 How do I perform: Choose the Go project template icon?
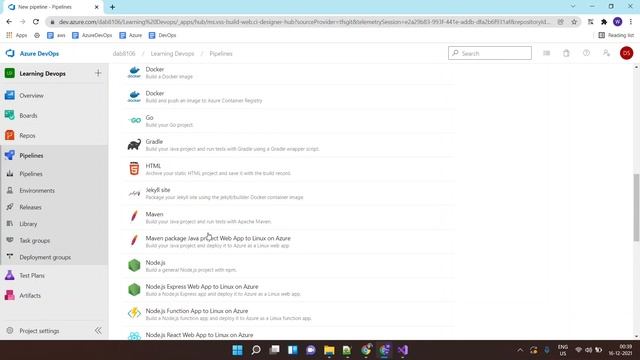coord(134,120)
